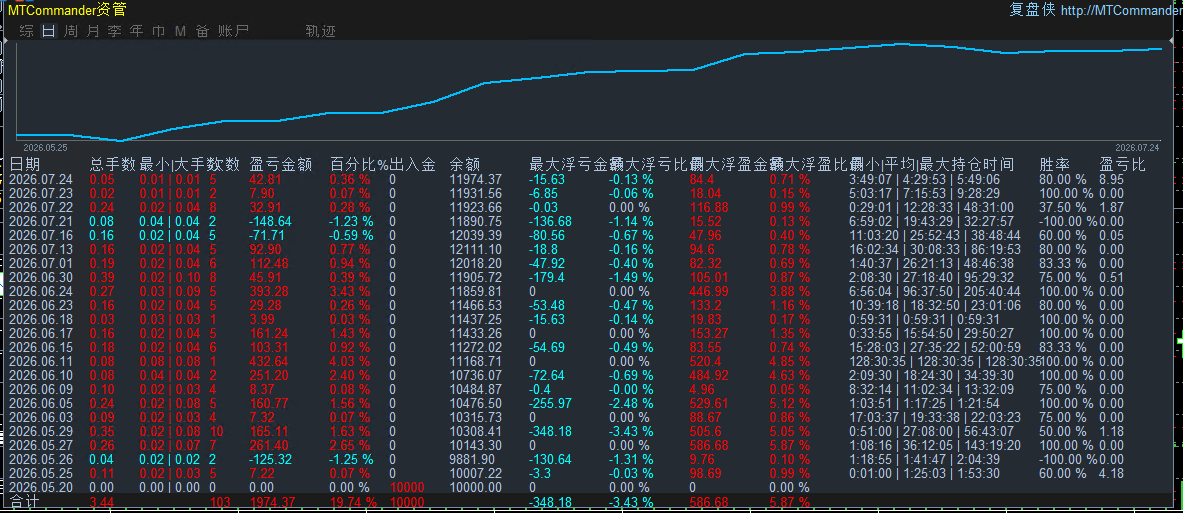Screen dimensions: 1183x513
Task: Select the 2026.06.24 date row
Action: coord(41,291)
